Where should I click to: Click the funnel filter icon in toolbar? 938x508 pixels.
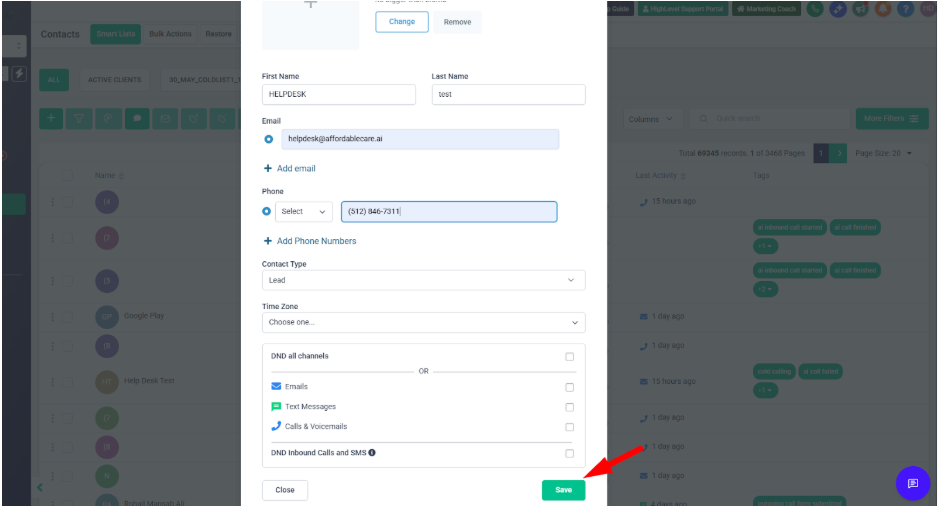pos(80,118)
